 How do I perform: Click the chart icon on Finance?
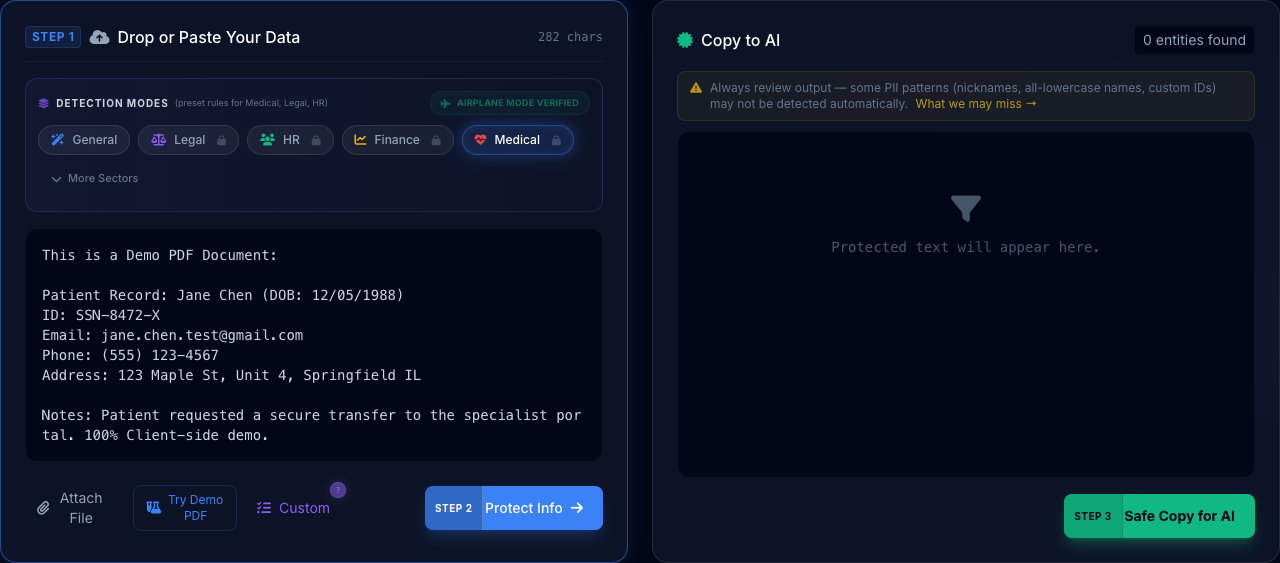tap(361, 140)
